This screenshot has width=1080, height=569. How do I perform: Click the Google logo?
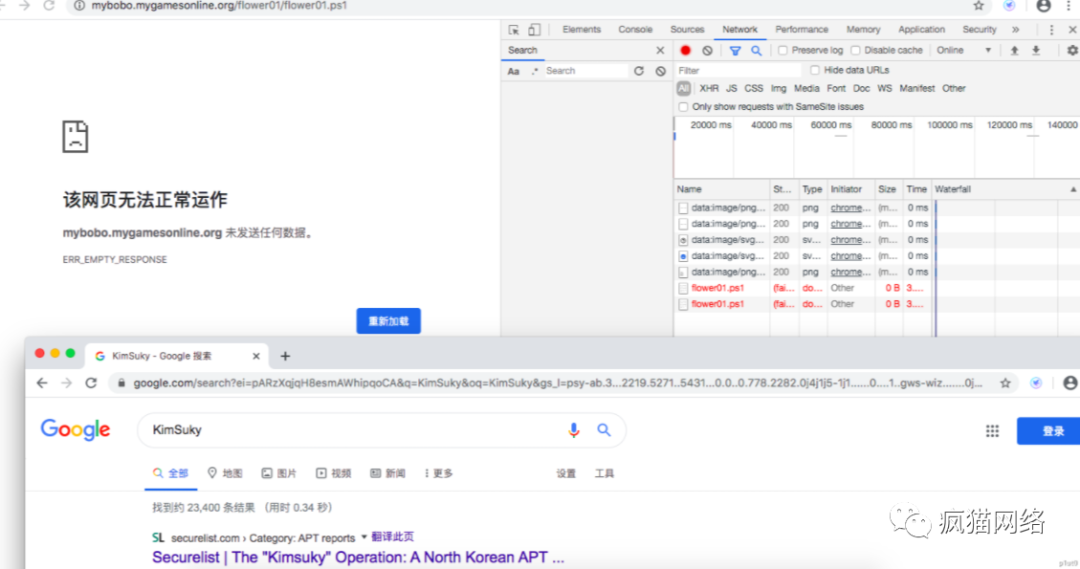pyautogui.click(x=75, y=430)
